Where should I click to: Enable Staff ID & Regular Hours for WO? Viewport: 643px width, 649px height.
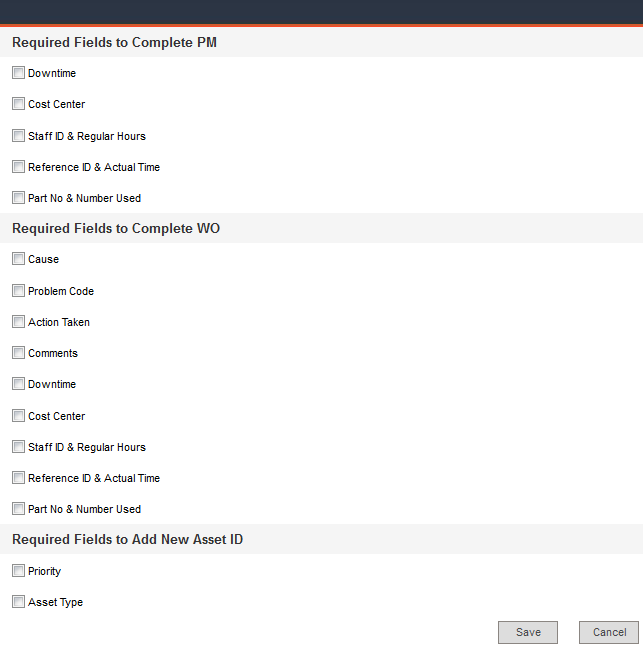(18, 447)
